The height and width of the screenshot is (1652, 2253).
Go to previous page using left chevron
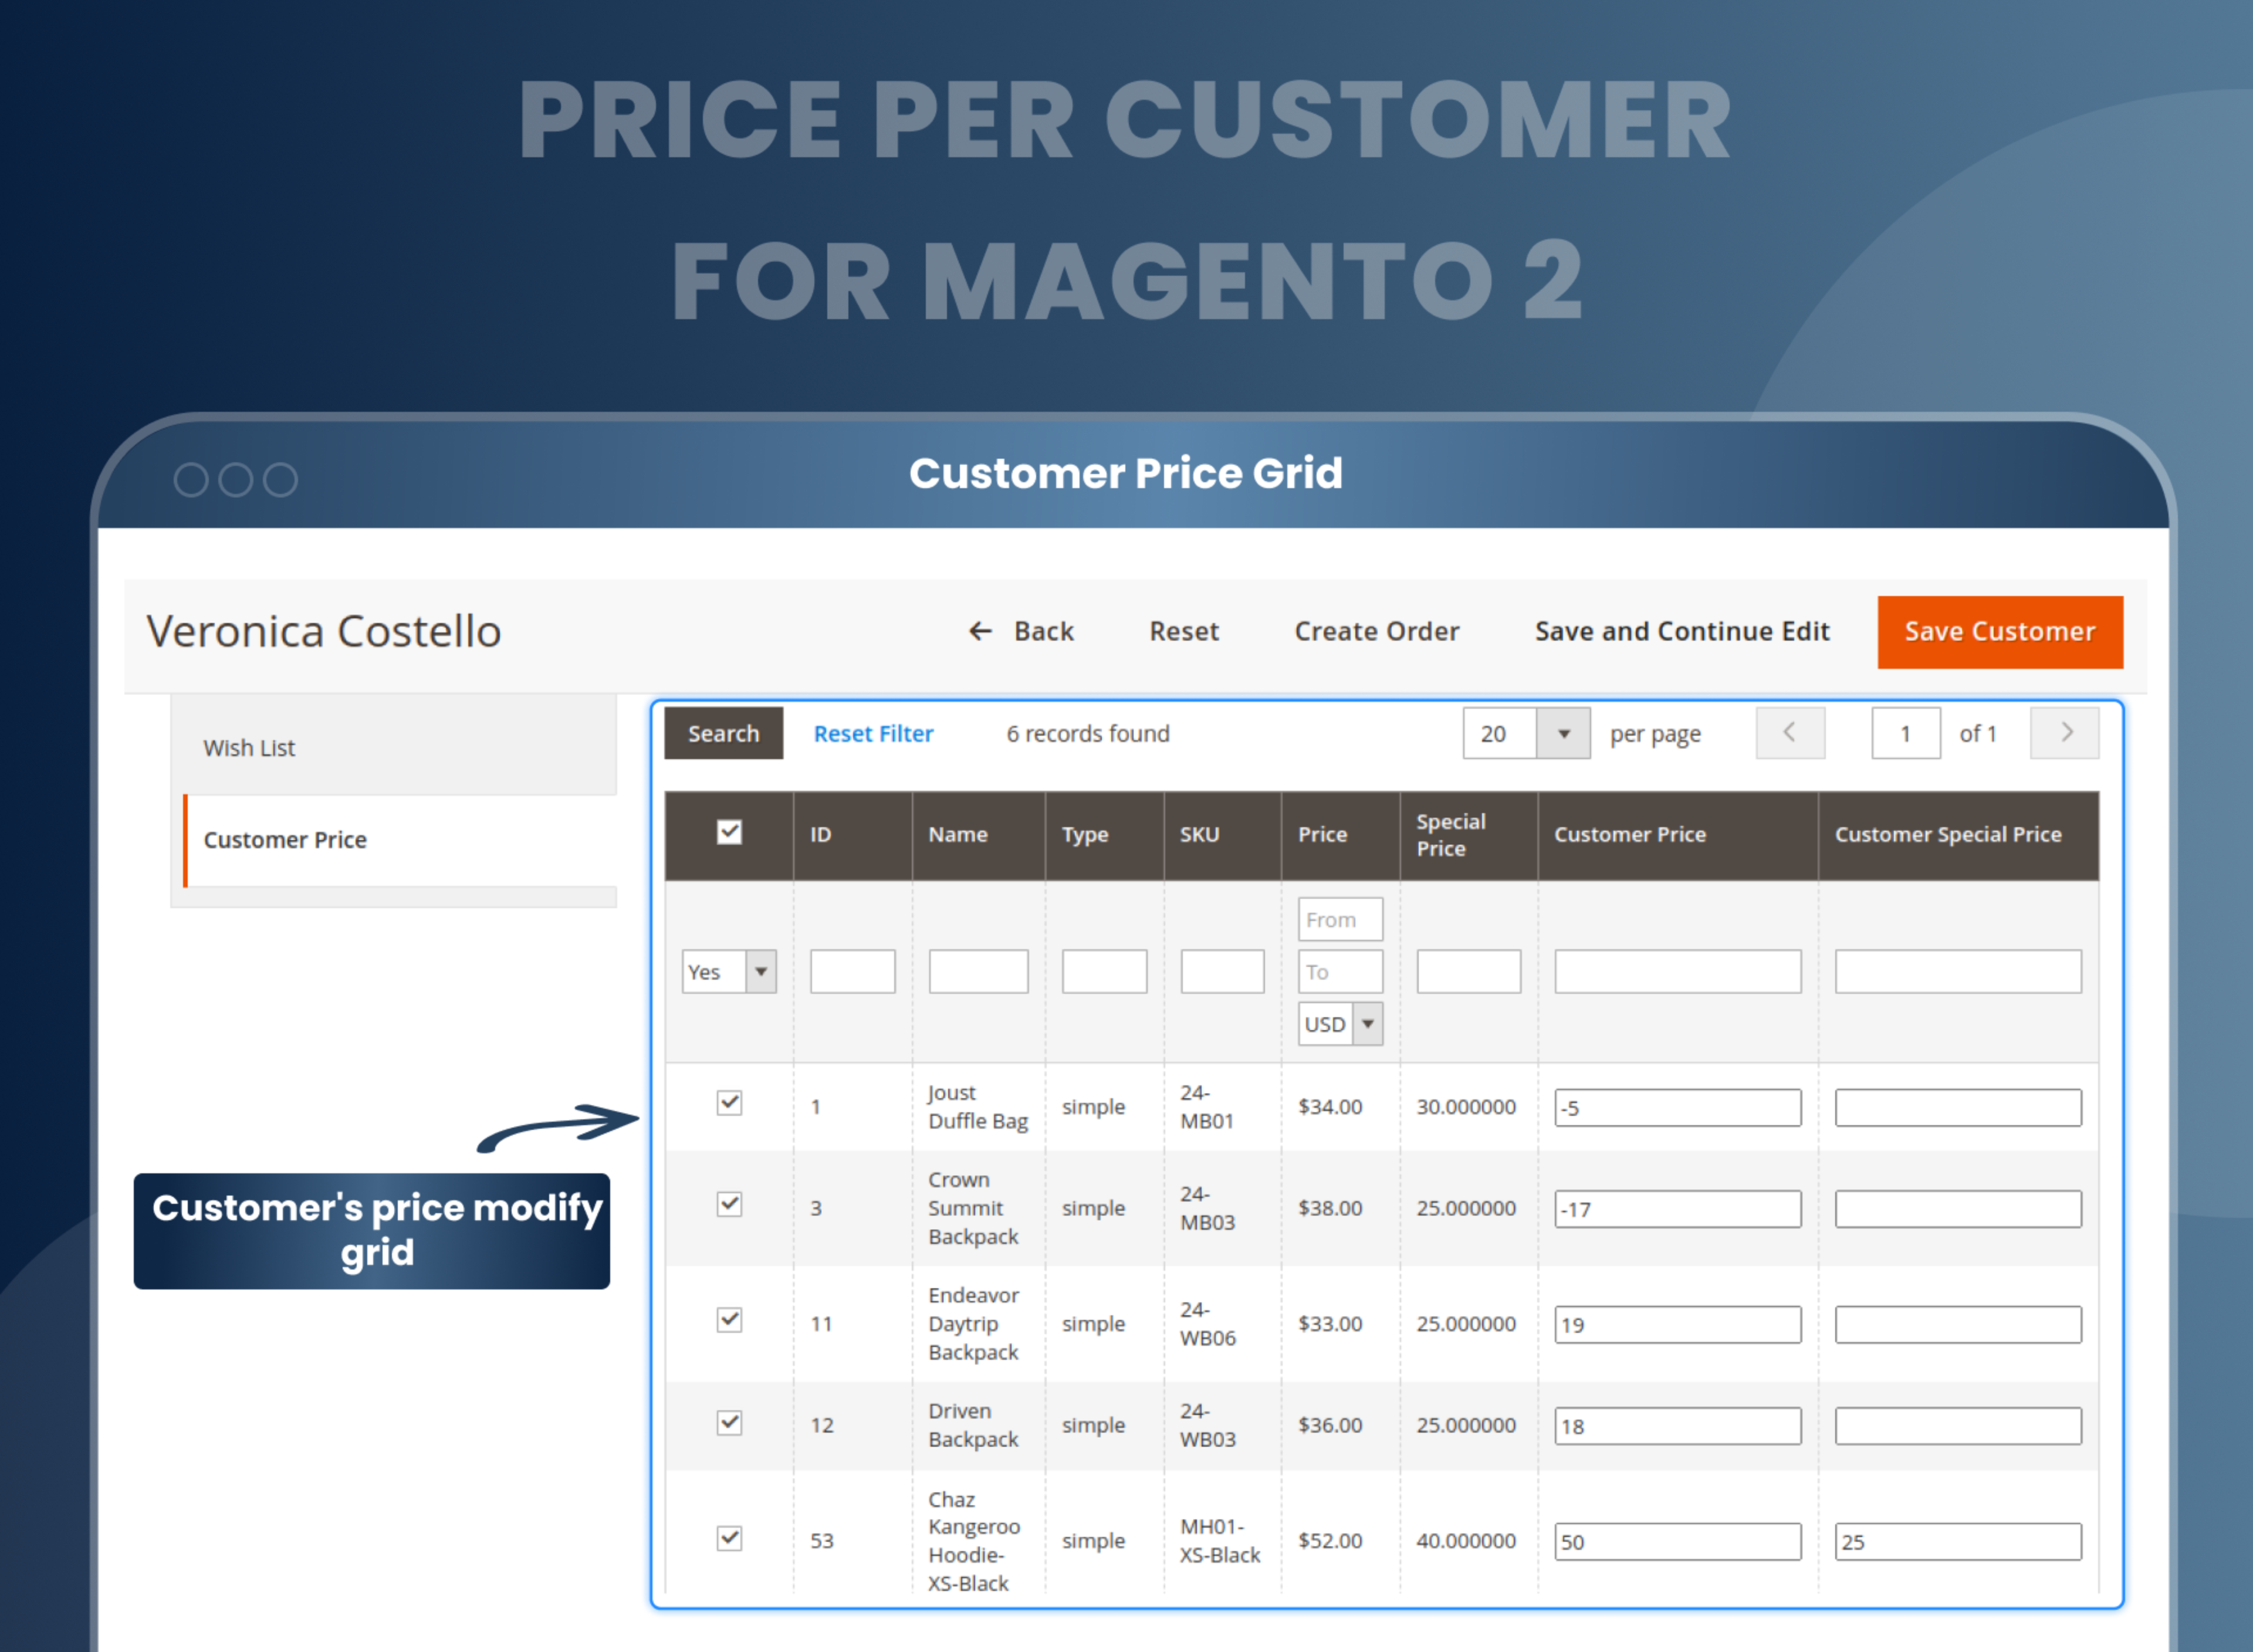tap(1789, 733)
